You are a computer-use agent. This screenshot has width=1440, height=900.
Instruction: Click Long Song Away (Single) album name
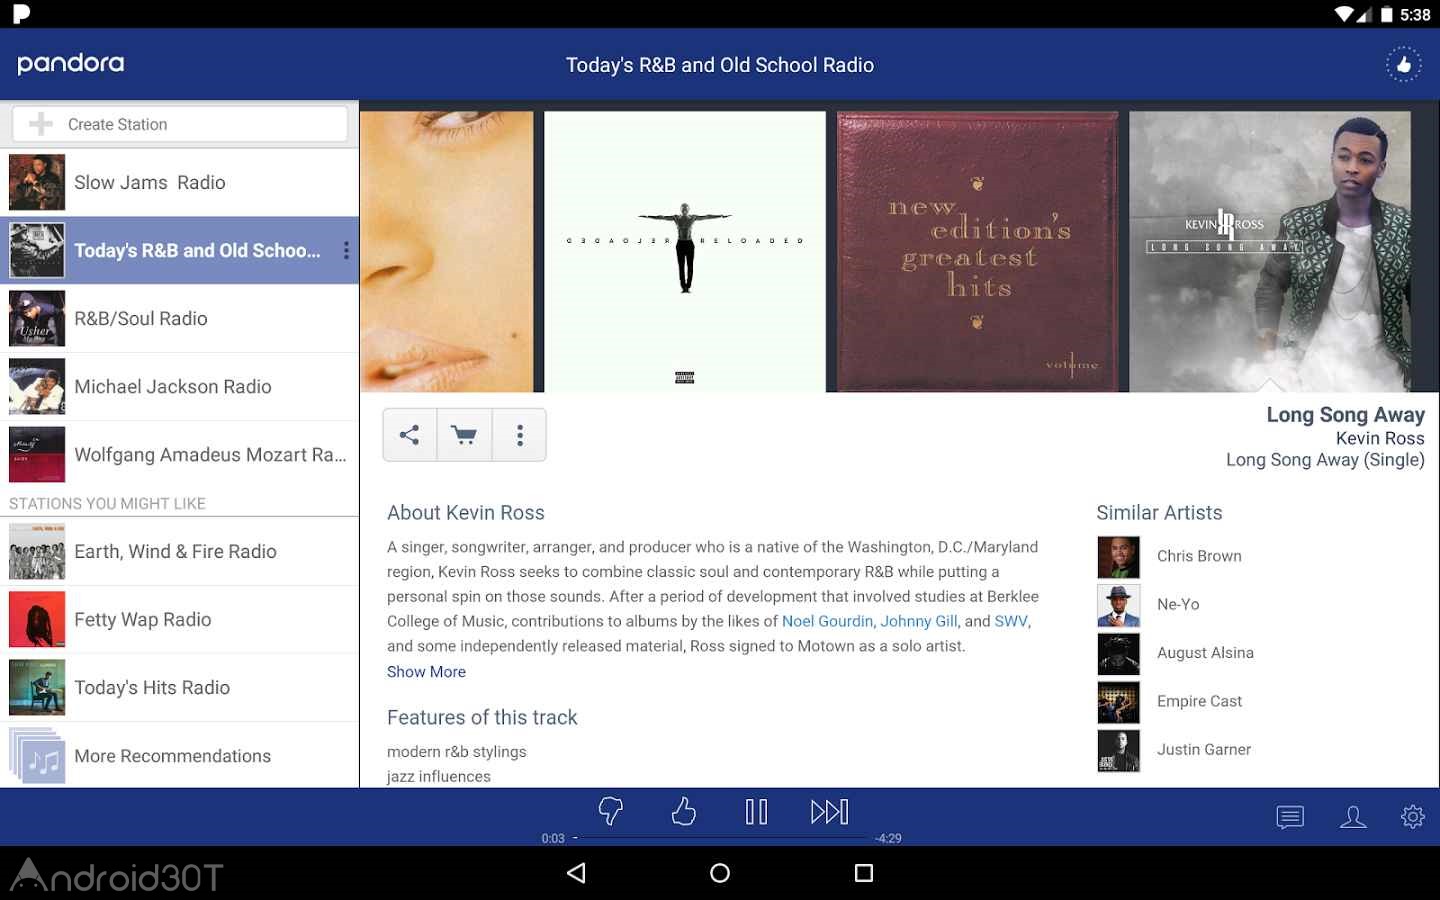1325,460
